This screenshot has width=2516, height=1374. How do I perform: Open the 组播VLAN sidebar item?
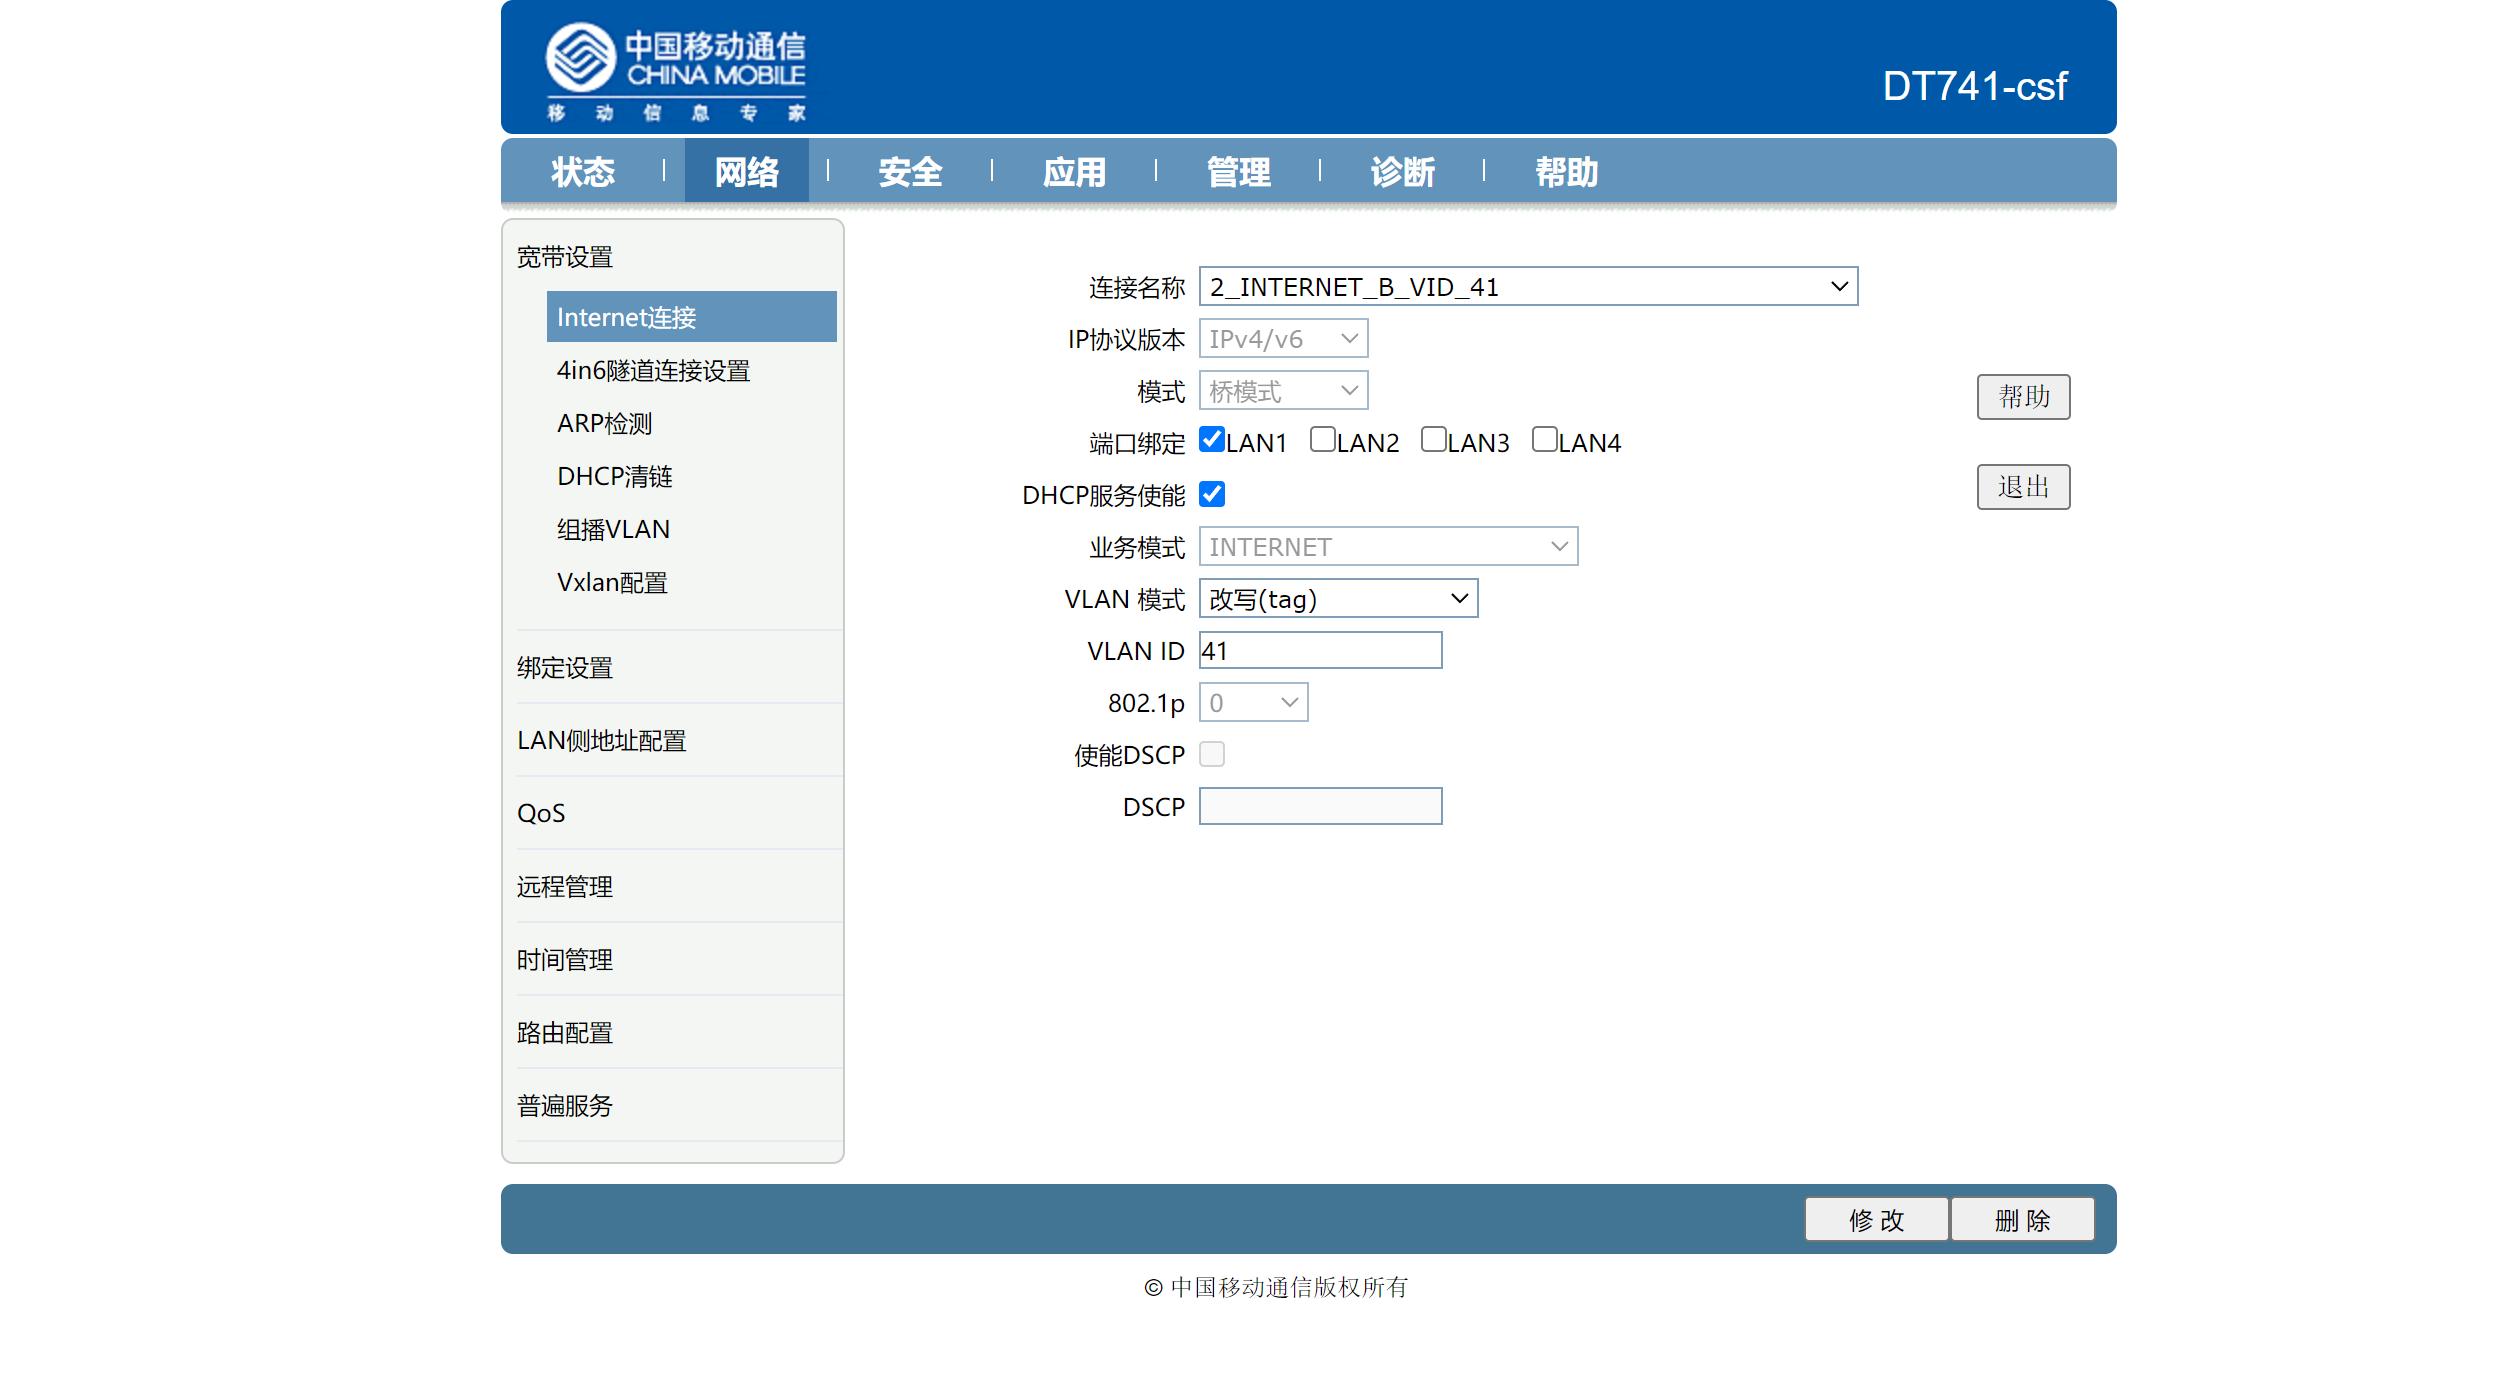613,530
